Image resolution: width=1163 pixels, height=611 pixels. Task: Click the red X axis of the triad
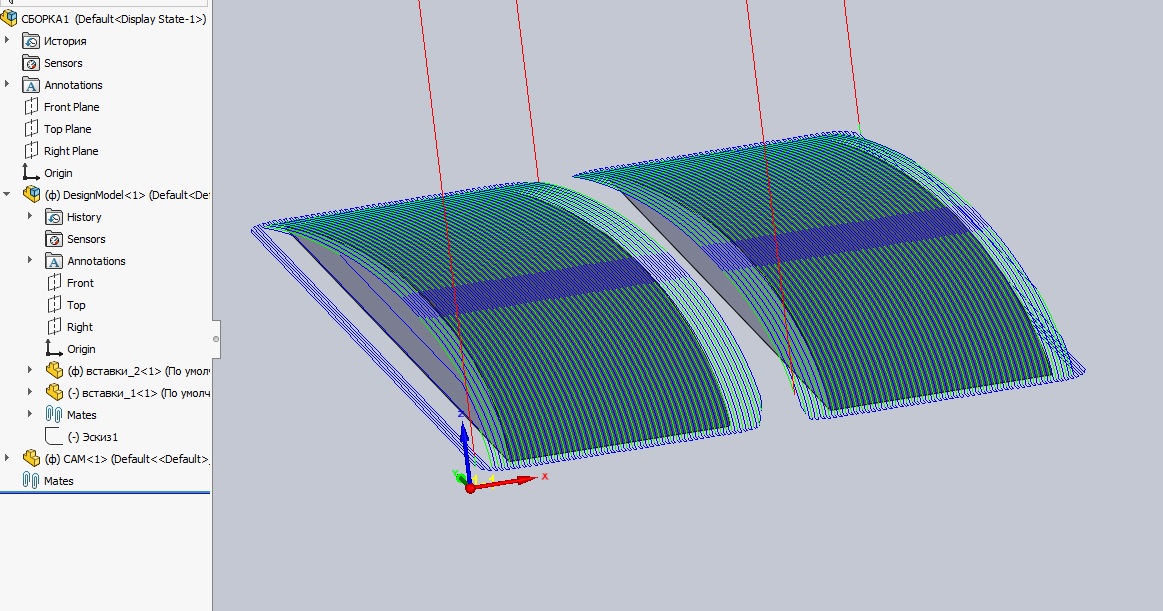504,483
